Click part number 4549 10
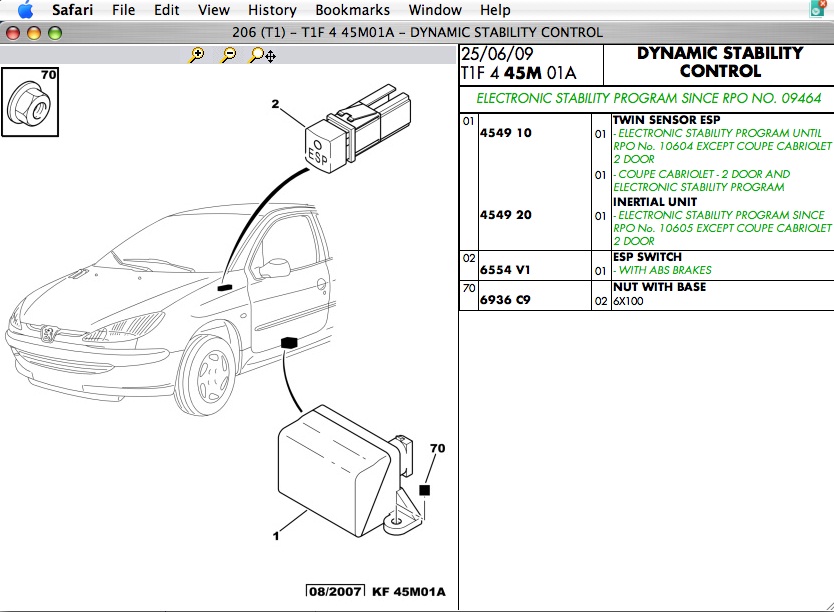 [505, 133]
